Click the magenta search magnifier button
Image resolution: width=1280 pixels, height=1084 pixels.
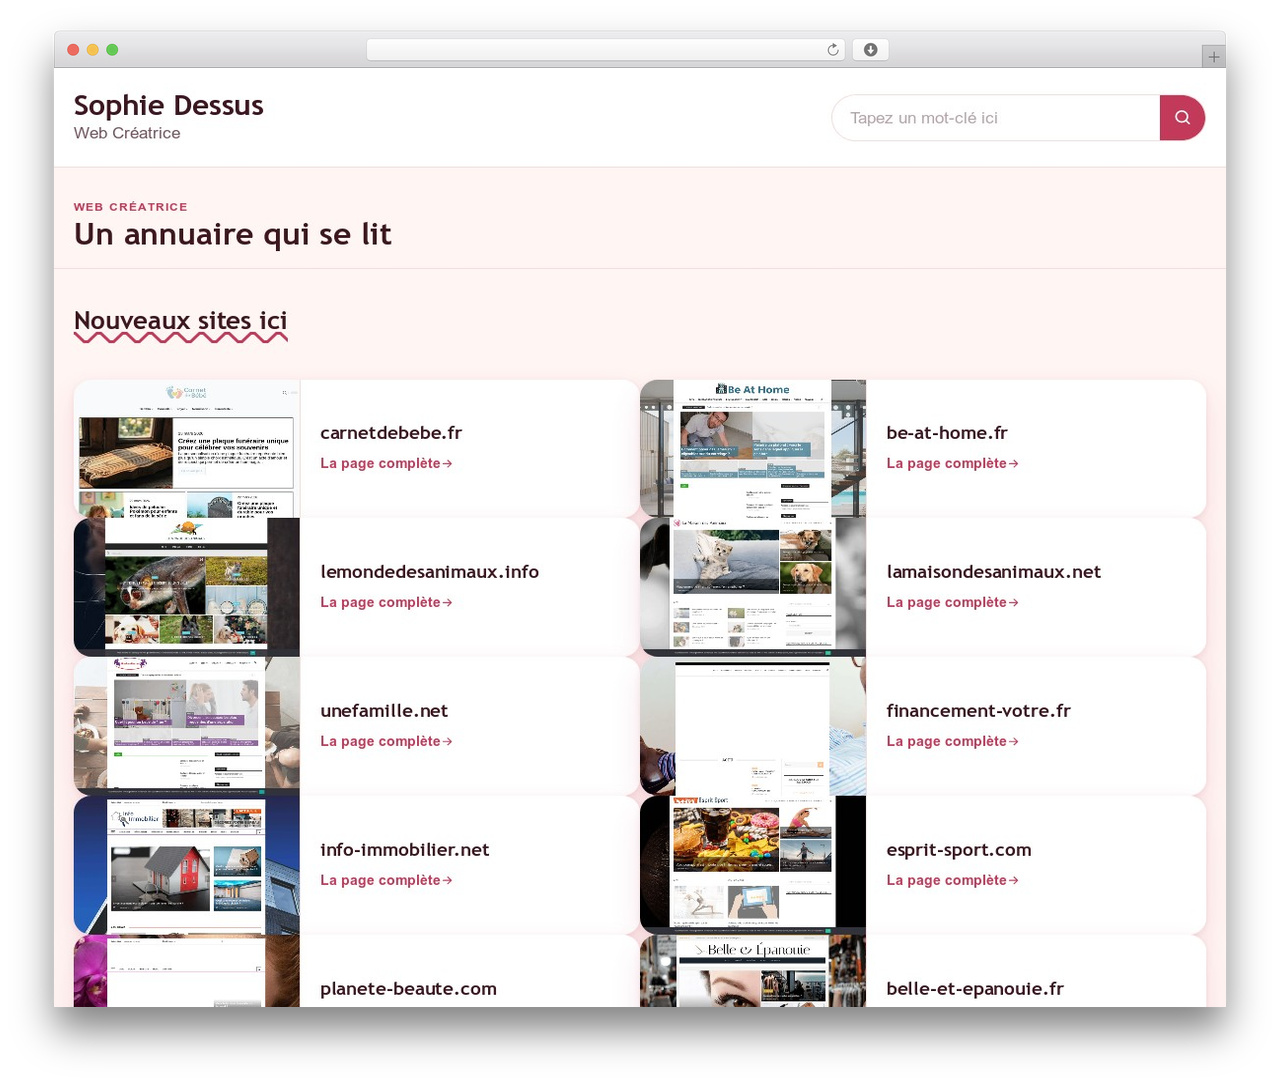pos(1182,118)
